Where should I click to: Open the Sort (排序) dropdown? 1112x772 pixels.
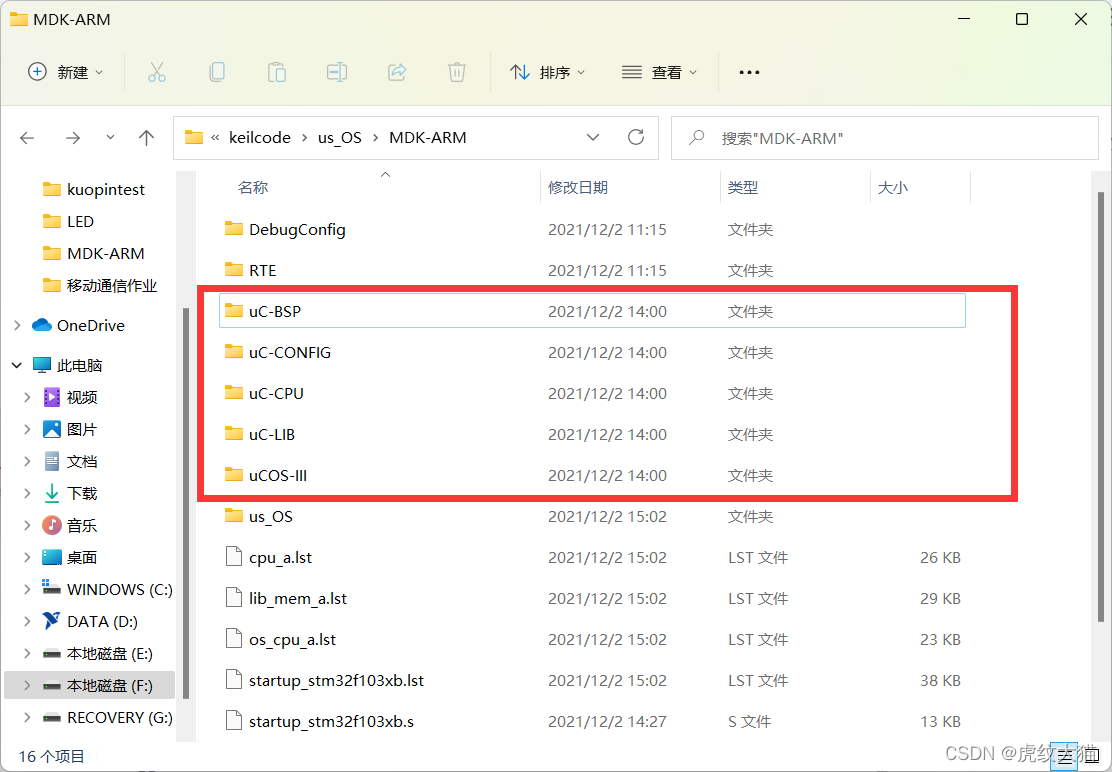[547, 72]
